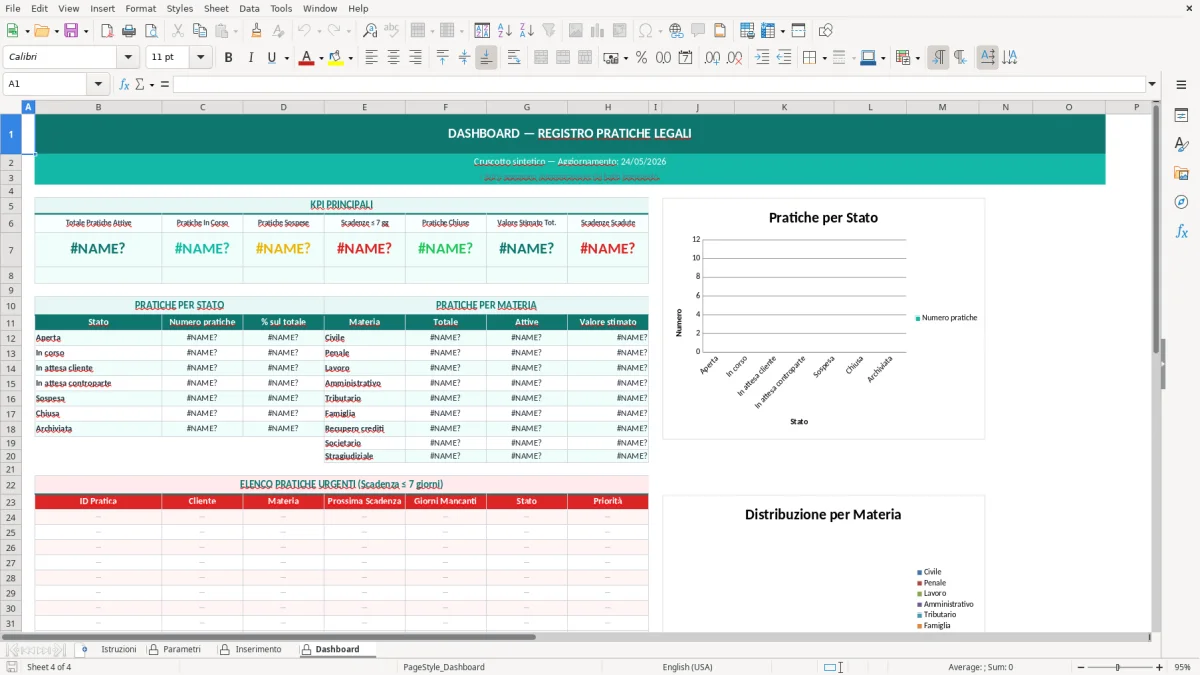Click the Sort Ascending icon
This screenshot has width=1200, height=675.
(504, 31)
